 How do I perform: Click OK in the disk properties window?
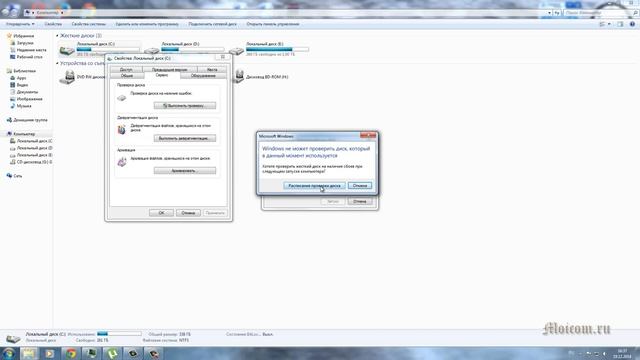(161, 213)
